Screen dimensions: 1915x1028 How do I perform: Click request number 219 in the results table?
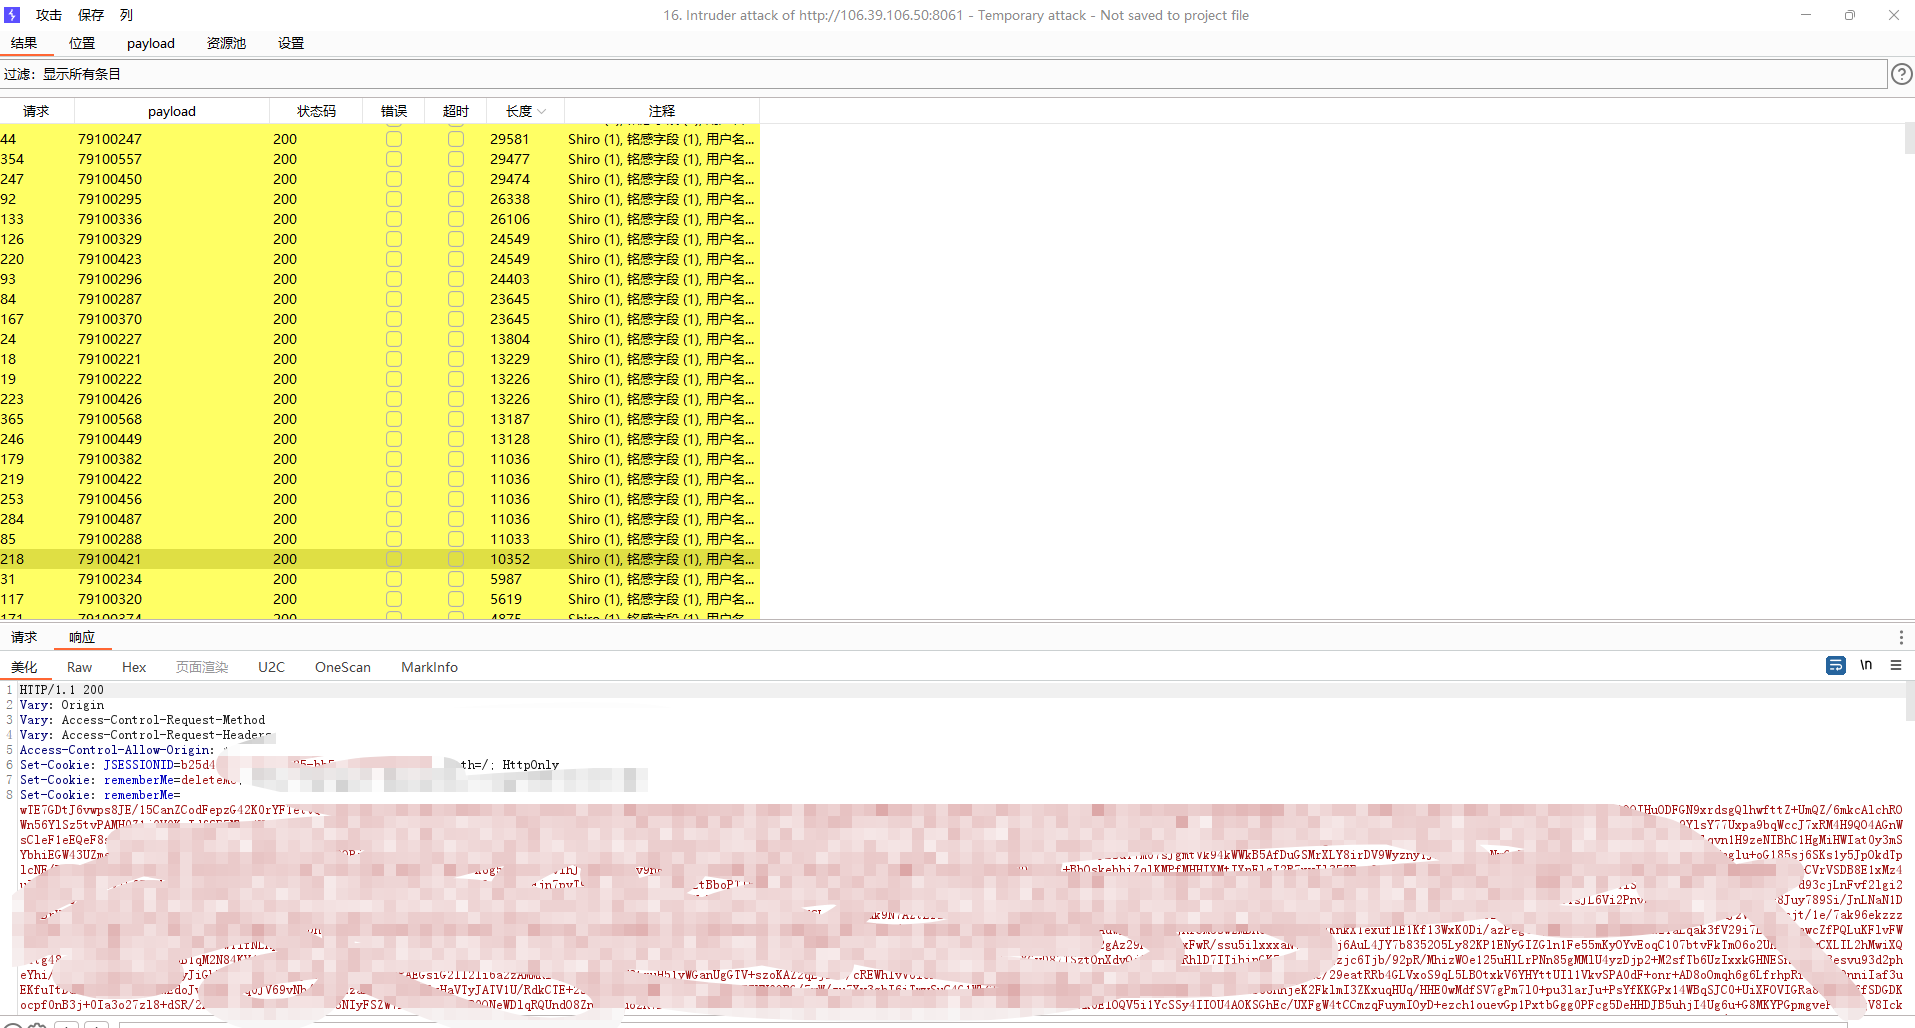click(12, 479)
